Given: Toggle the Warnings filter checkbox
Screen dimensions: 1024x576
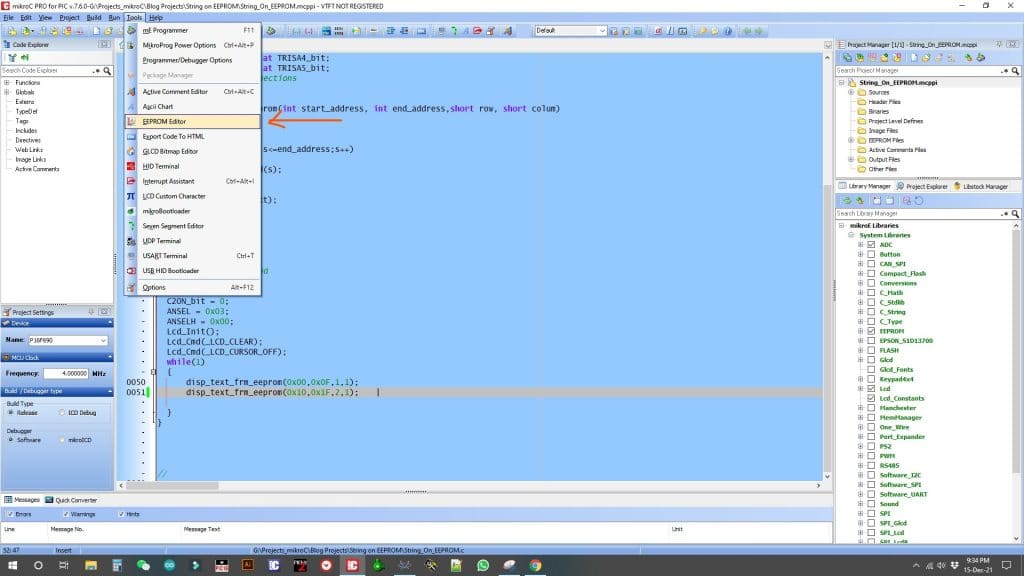Looking at the screenshot, I should coord(65,515).
